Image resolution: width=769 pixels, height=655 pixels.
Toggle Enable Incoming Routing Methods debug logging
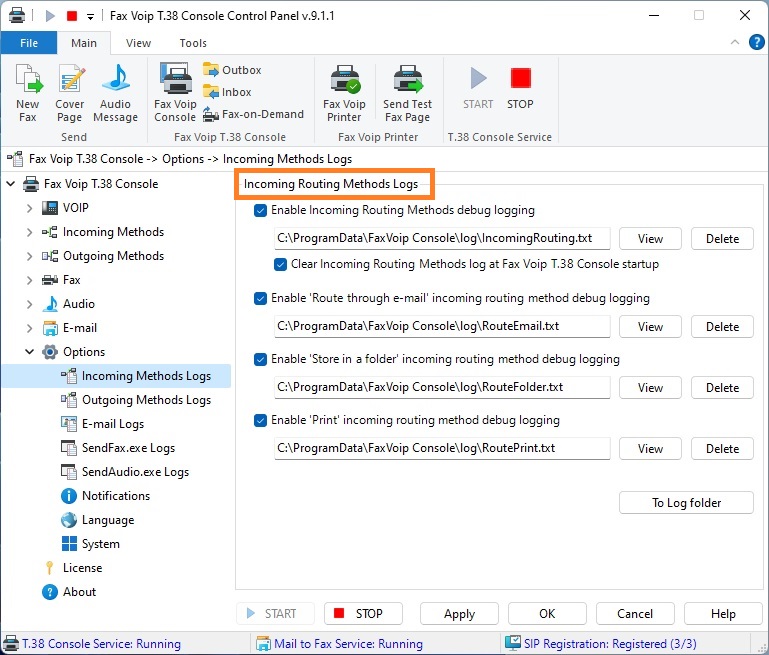[x=260, y=210]
